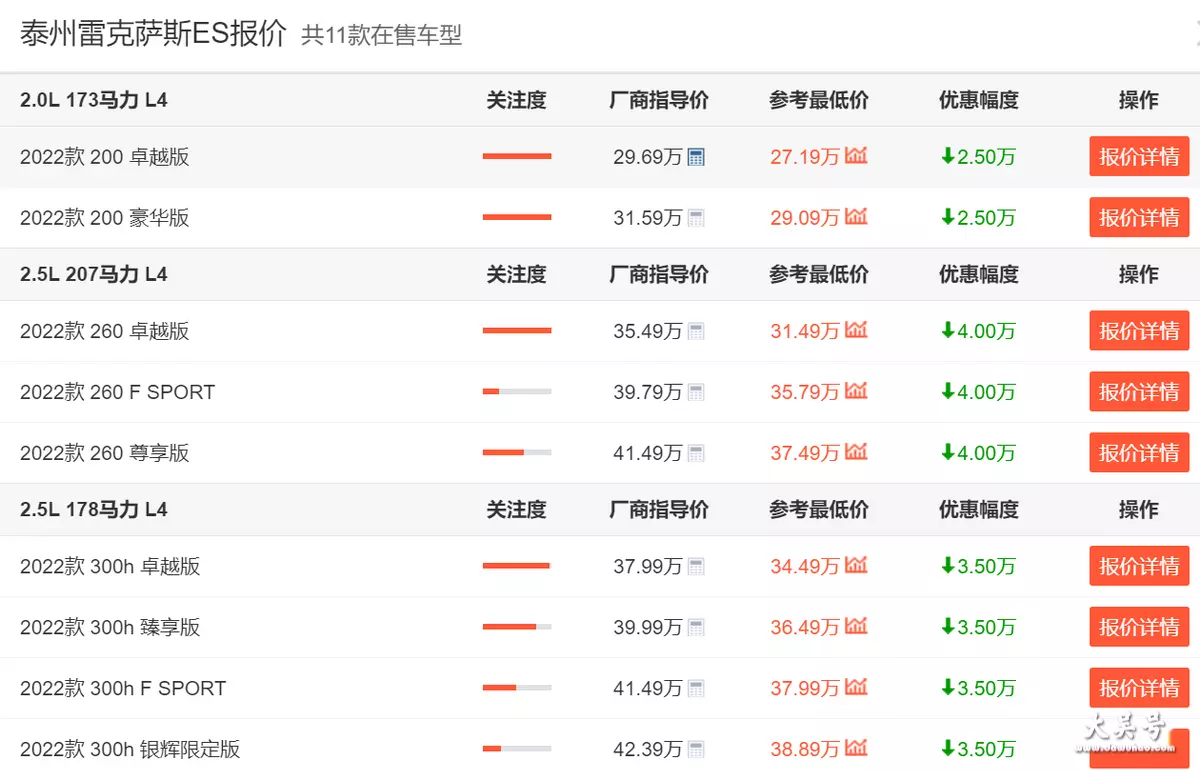Select the 2.0L 173马力 L4 group header
This screenshot has height=770, width=1200.
(x=94, y=100)
